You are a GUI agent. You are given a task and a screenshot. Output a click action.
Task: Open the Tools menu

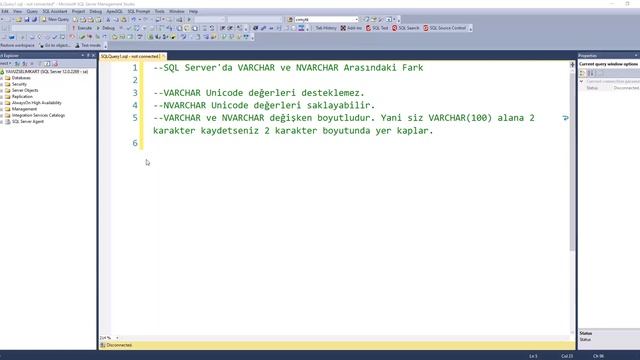[x=160, y=11]
